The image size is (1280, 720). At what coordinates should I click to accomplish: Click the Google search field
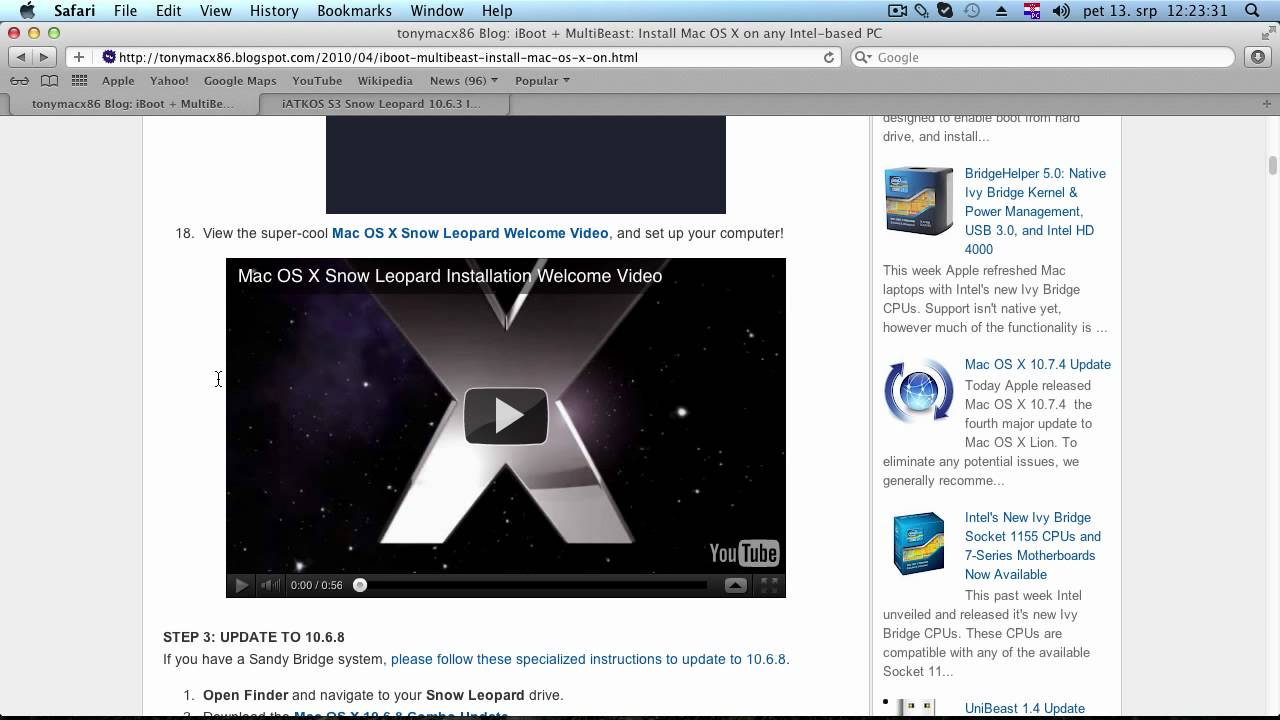click(x=1044, y=57)
